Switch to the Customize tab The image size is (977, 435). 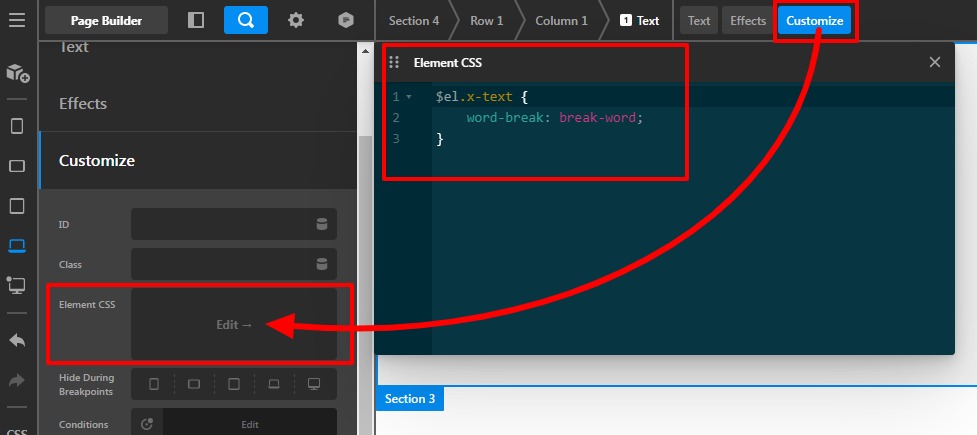click(814, 20)
